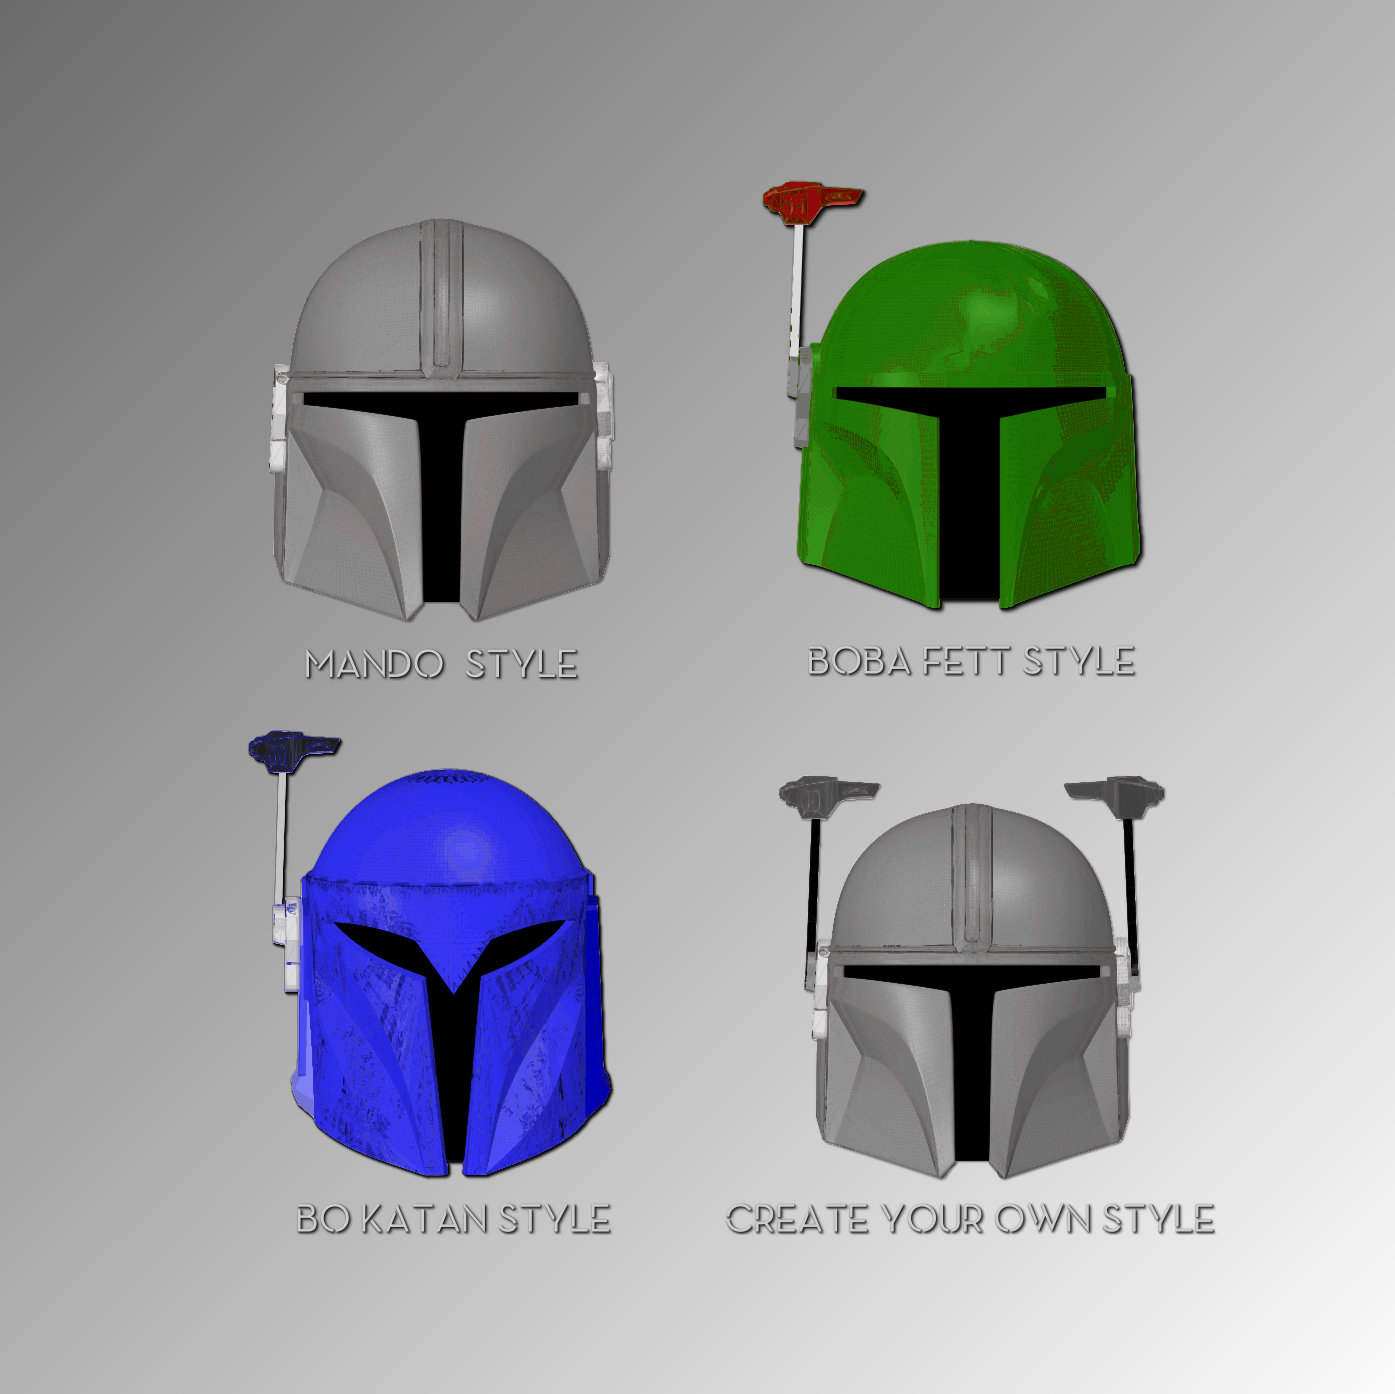Click the left gray rangefinder on custom helmet
The image size is (1395, 1394).
826,795
